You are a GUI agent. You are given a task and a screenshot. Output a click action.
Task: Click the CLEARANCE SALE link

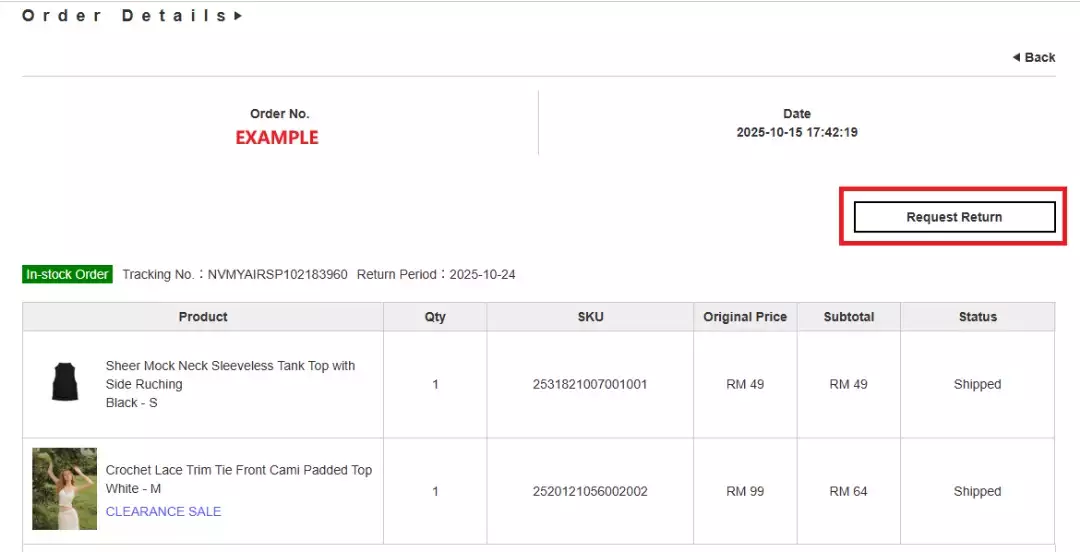[x=163, y=511]
